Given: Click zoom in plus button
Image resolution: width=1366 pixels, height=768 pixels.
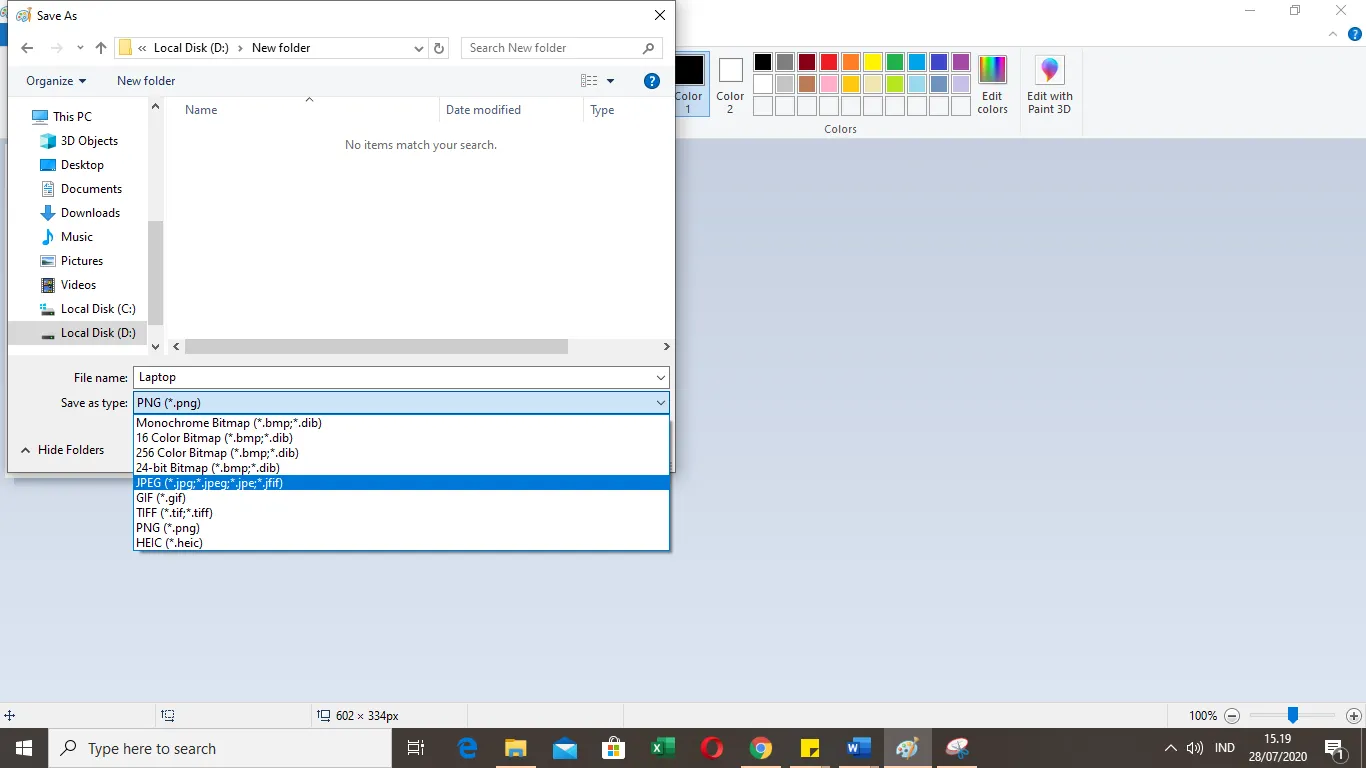Looking at the screenshot, I should 1354,716.
